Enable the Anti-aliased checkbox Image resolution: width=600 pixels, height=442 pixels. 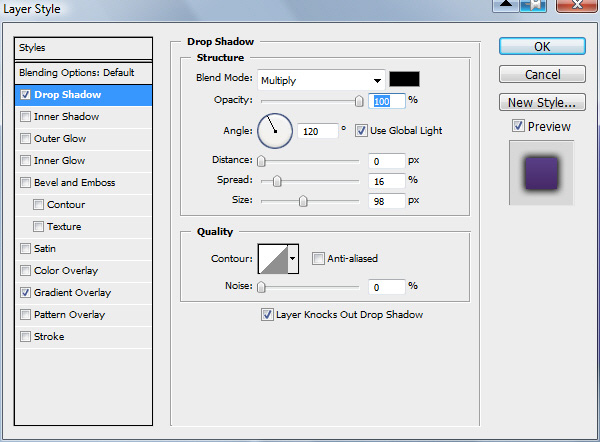point(318,258)
